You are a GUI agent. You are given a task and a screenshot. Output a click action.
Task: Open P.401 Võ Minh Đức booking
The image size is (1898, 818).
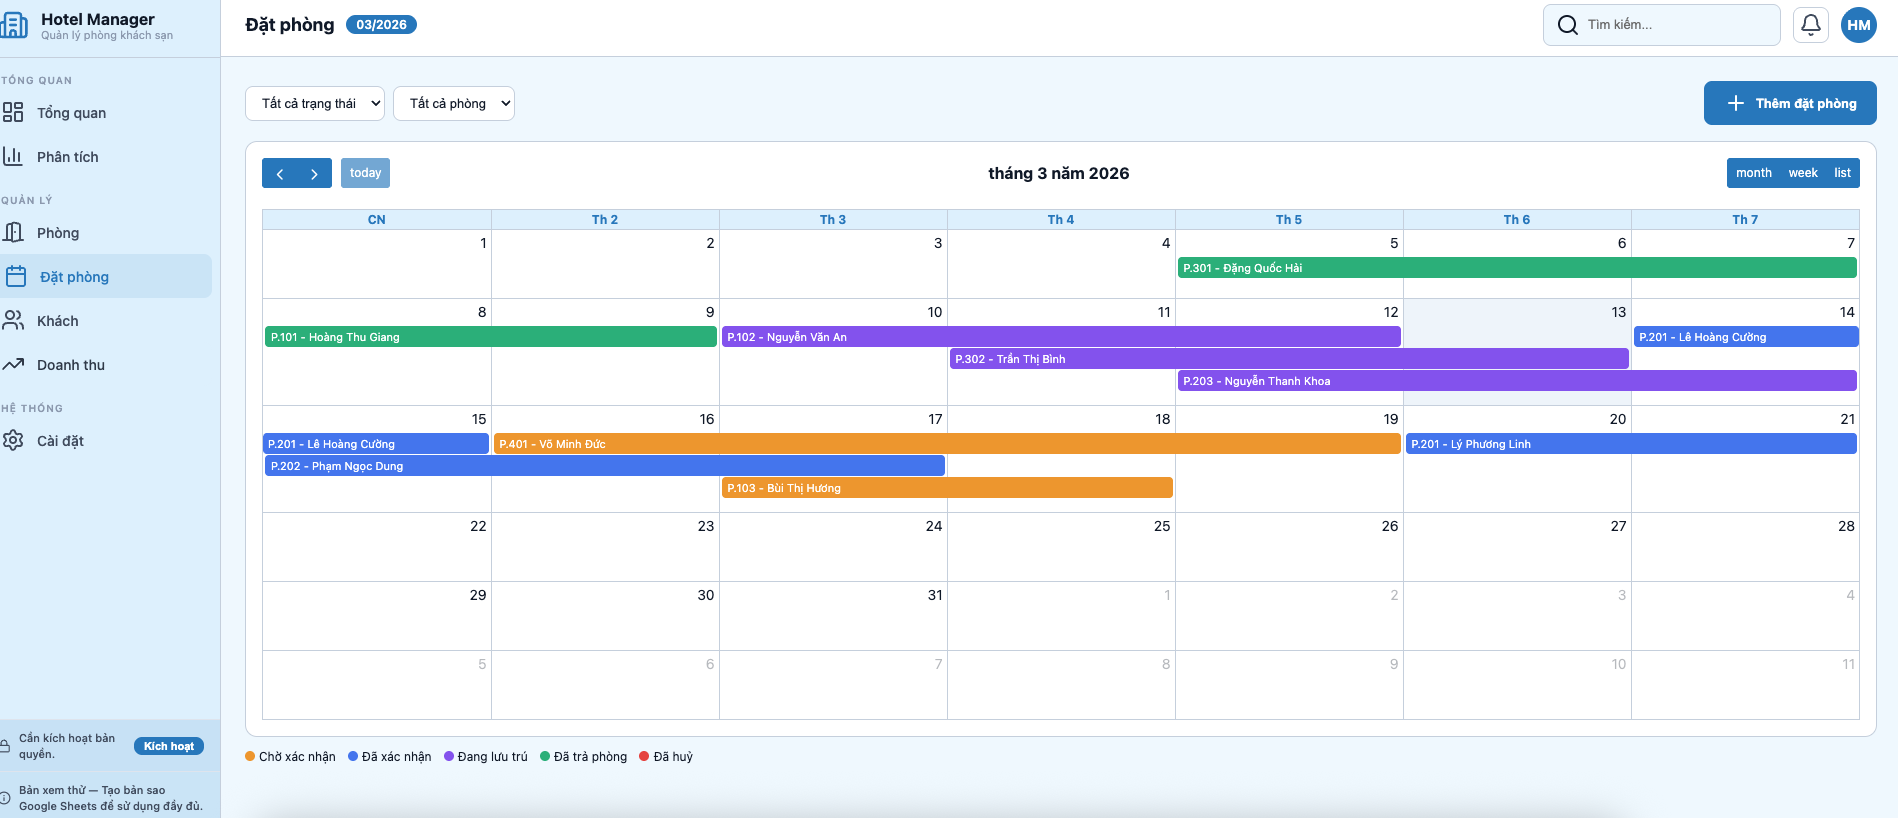tap(945, 444)
